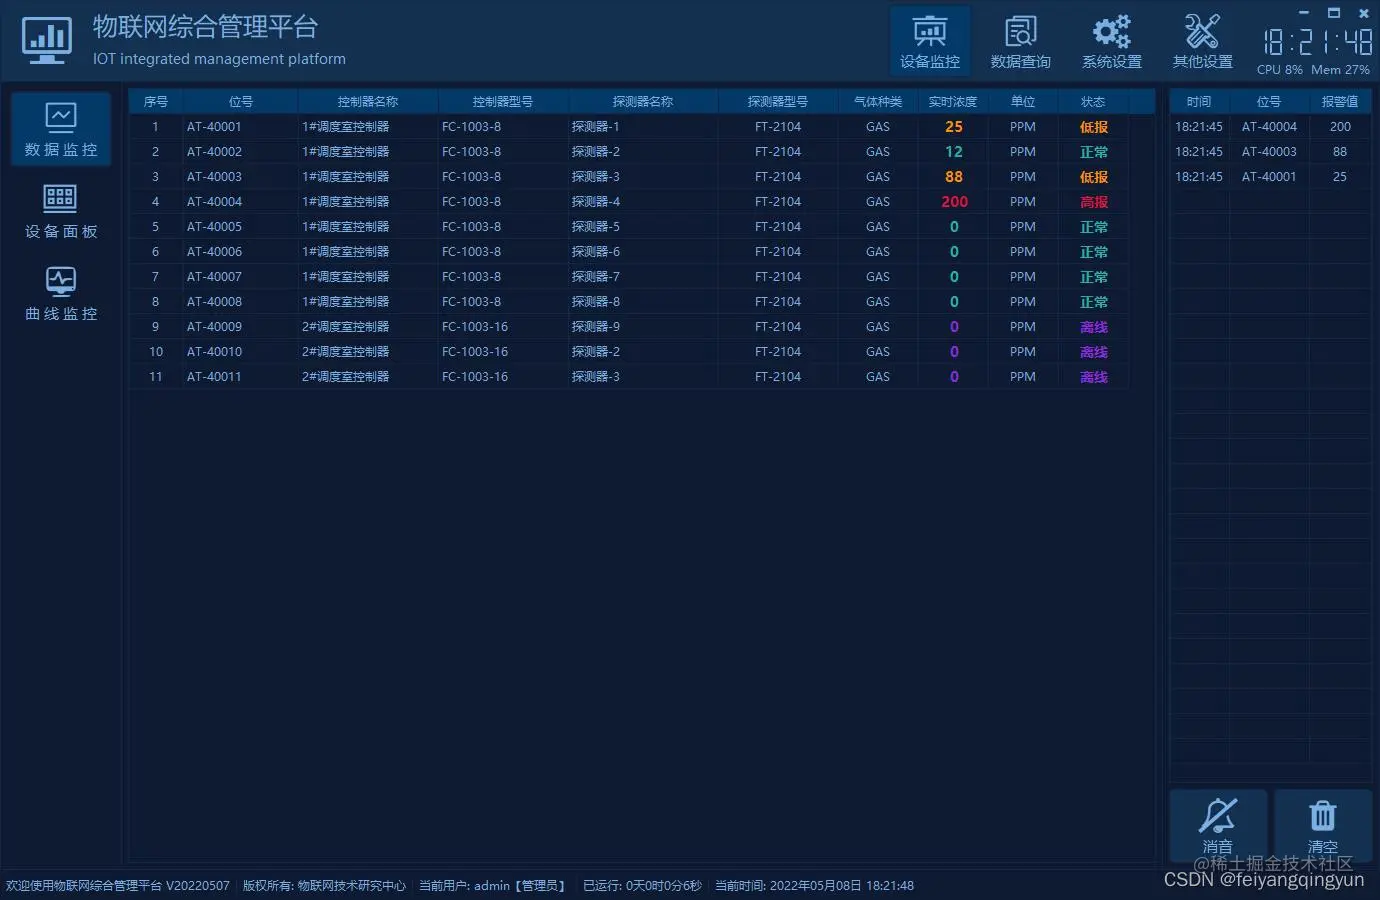Select the 曲线监控 sidebar item
Screen dimensions: 1380x900
[61, 293]
